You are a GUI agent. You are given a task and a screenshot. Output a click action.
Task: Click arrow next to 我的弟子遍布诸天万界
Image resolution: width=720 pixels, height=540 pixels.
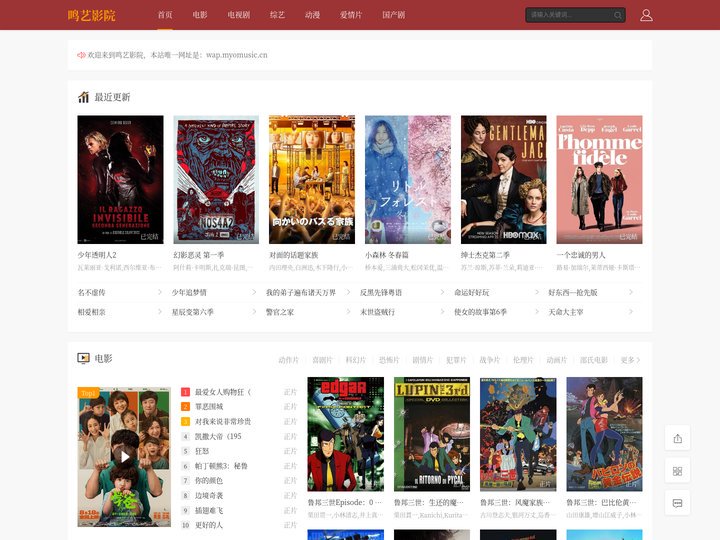click(x=348, y=292)
